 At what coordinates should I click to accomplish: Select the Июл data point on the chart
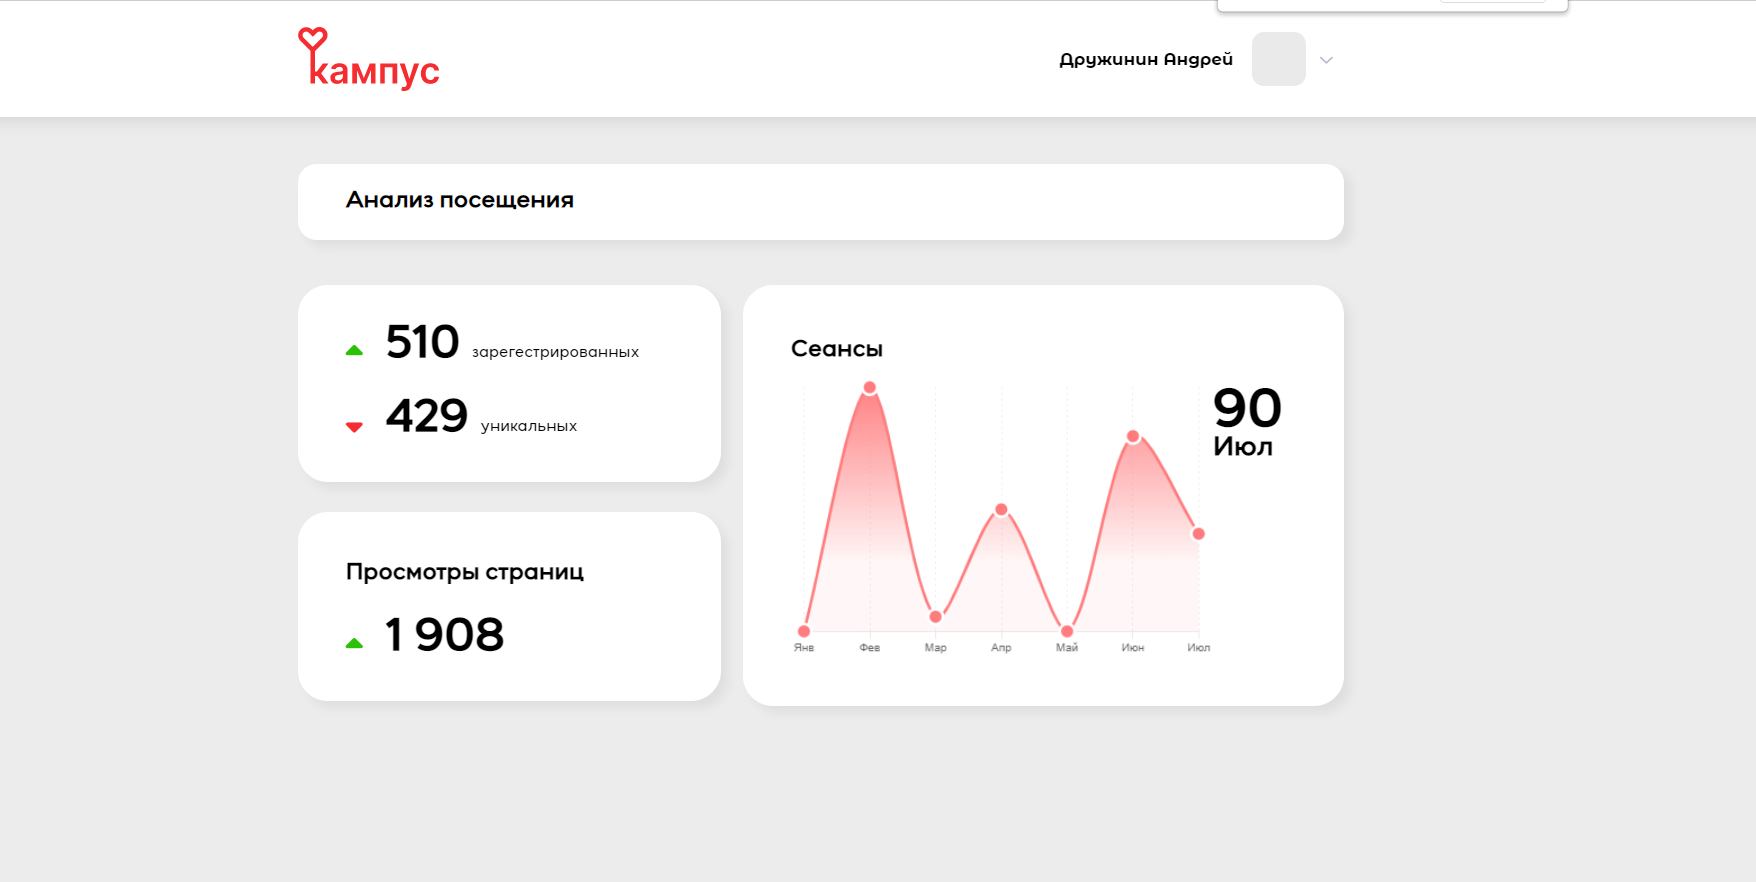pos(1198,533)
